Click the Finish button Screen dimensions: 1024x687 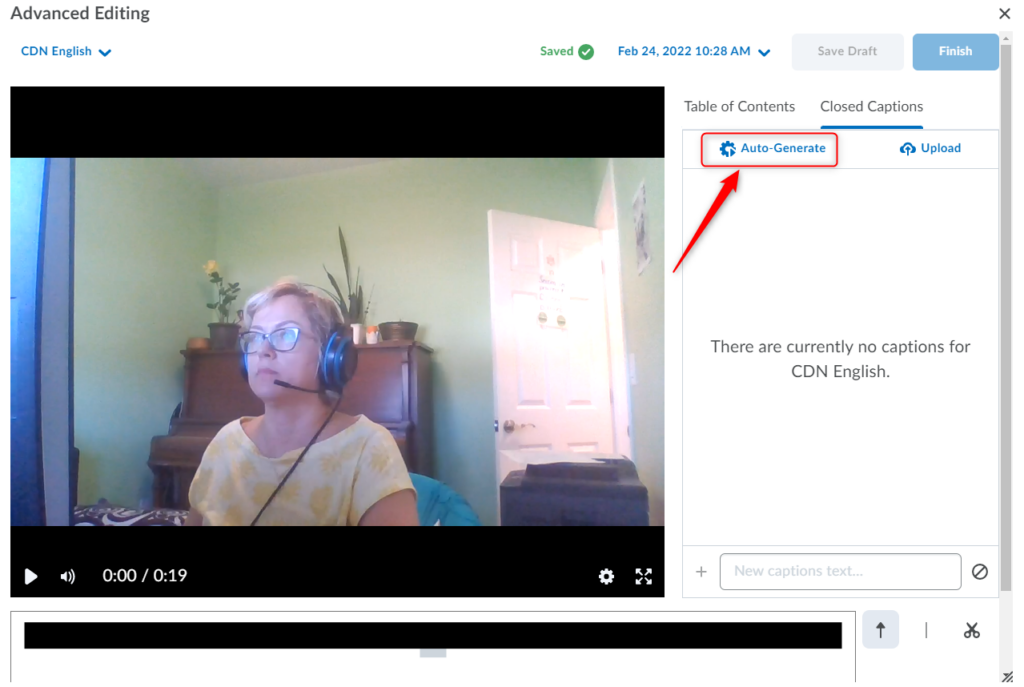955,52
